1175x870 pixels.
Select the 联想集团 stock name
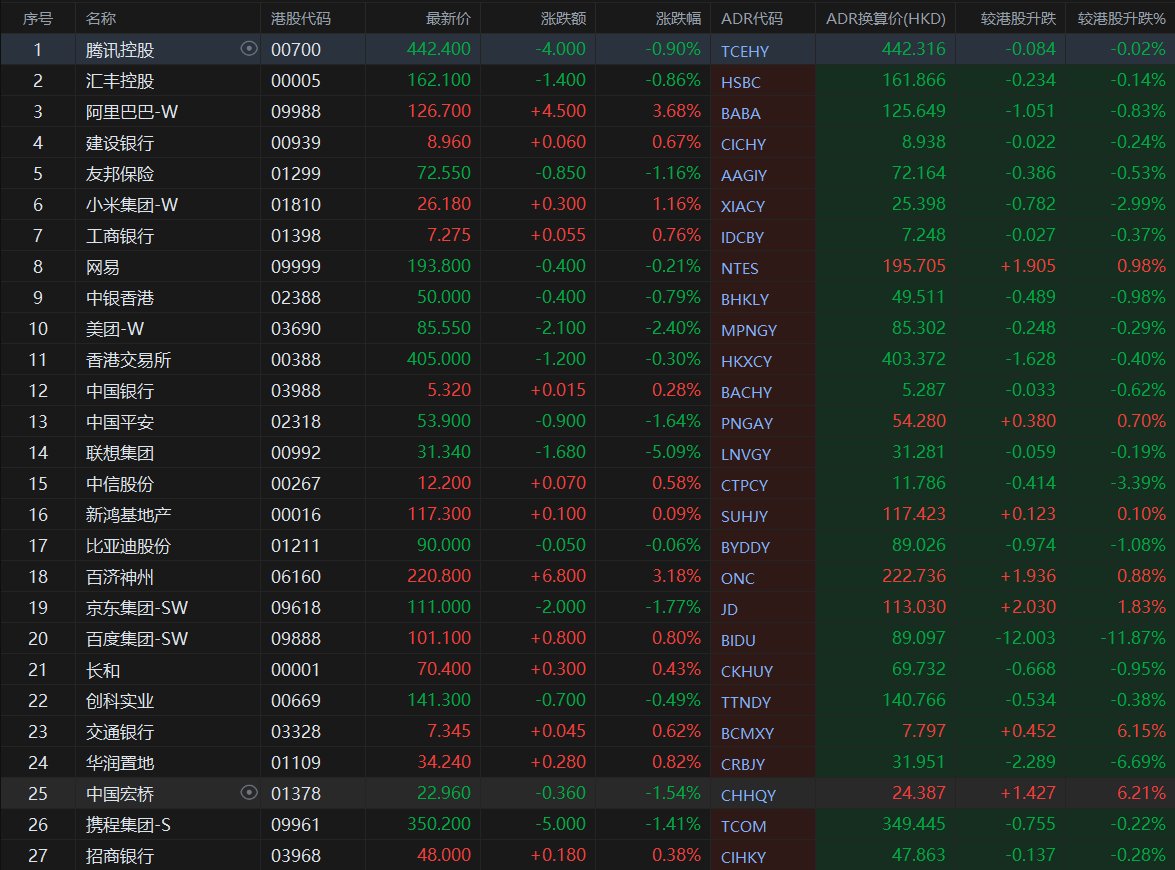tap(120, 453)
